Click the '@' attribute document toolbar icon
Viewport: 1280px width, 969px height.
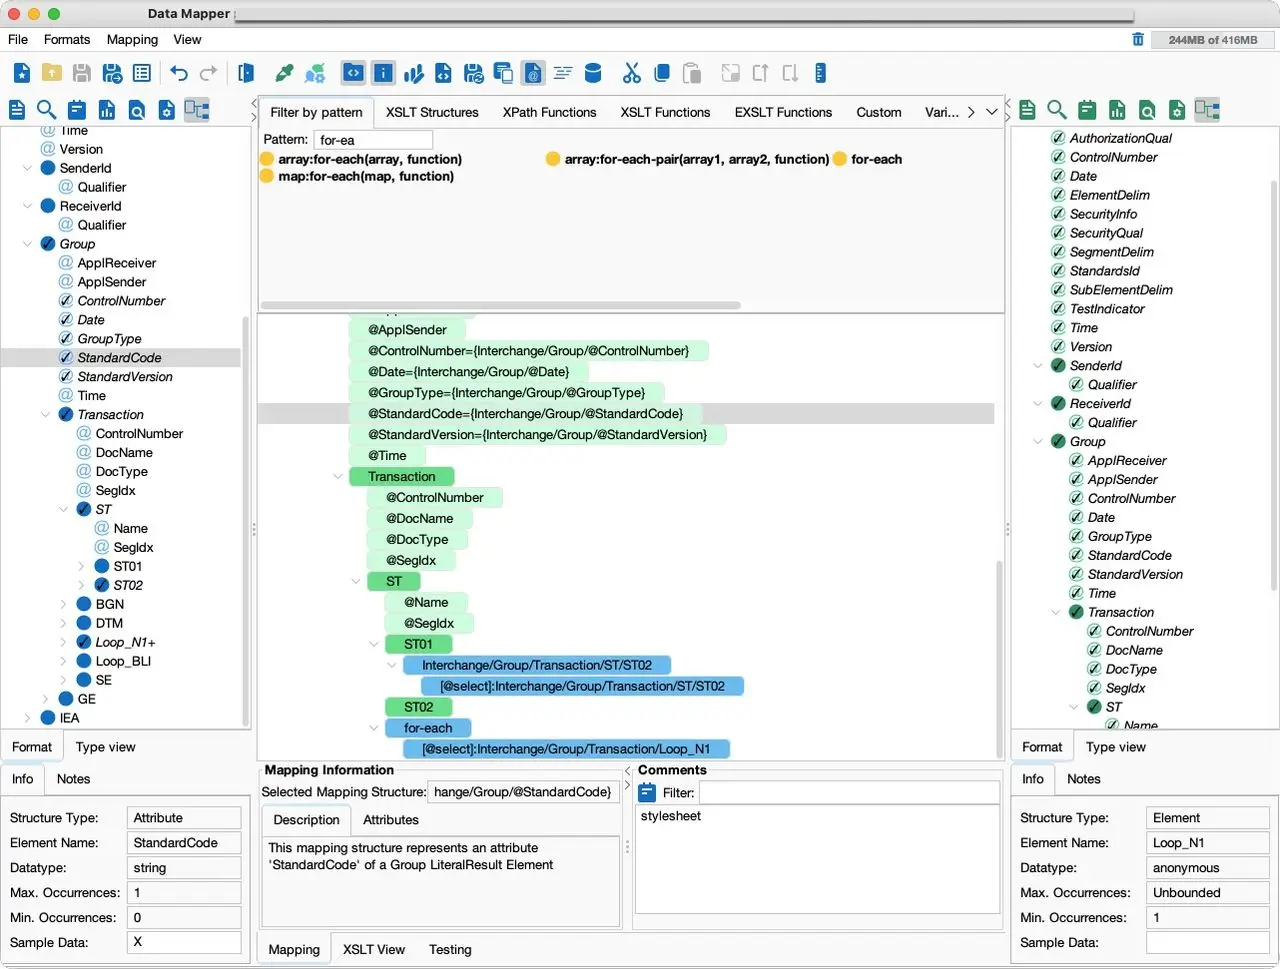(x=533, y=73)
